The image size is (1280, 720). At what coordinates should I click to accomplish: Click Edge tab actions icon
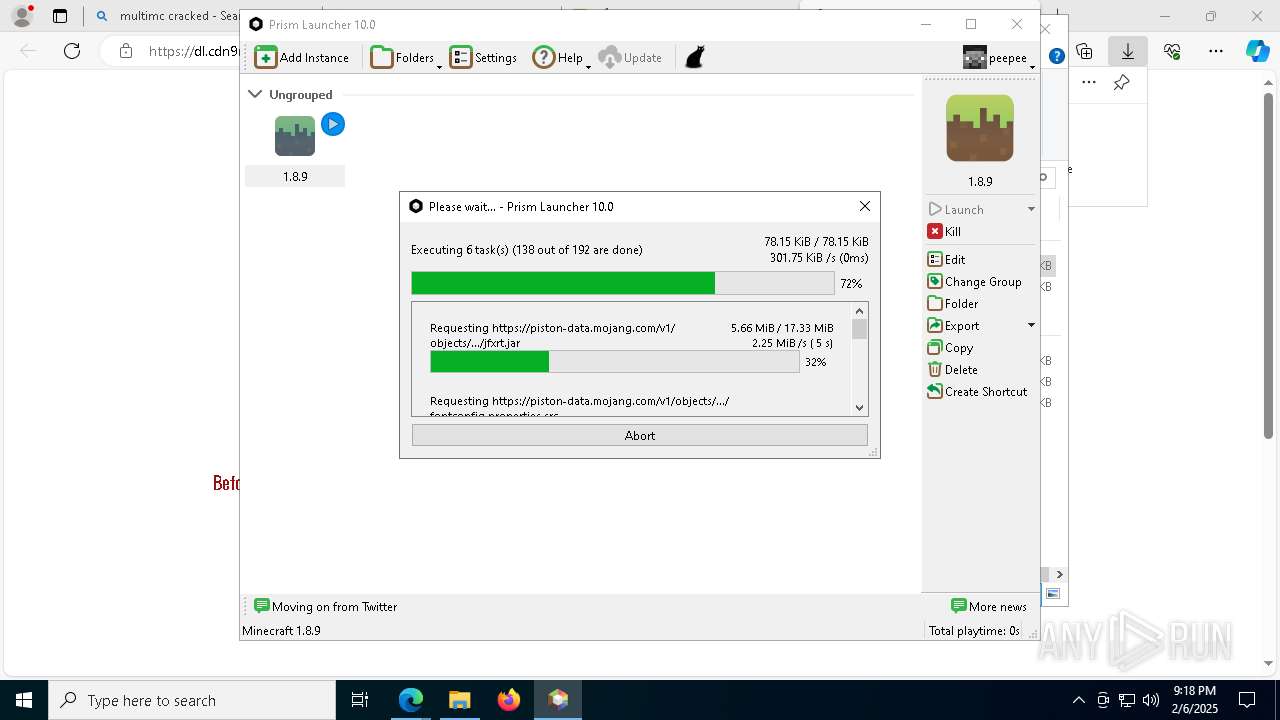coord(60,16)
